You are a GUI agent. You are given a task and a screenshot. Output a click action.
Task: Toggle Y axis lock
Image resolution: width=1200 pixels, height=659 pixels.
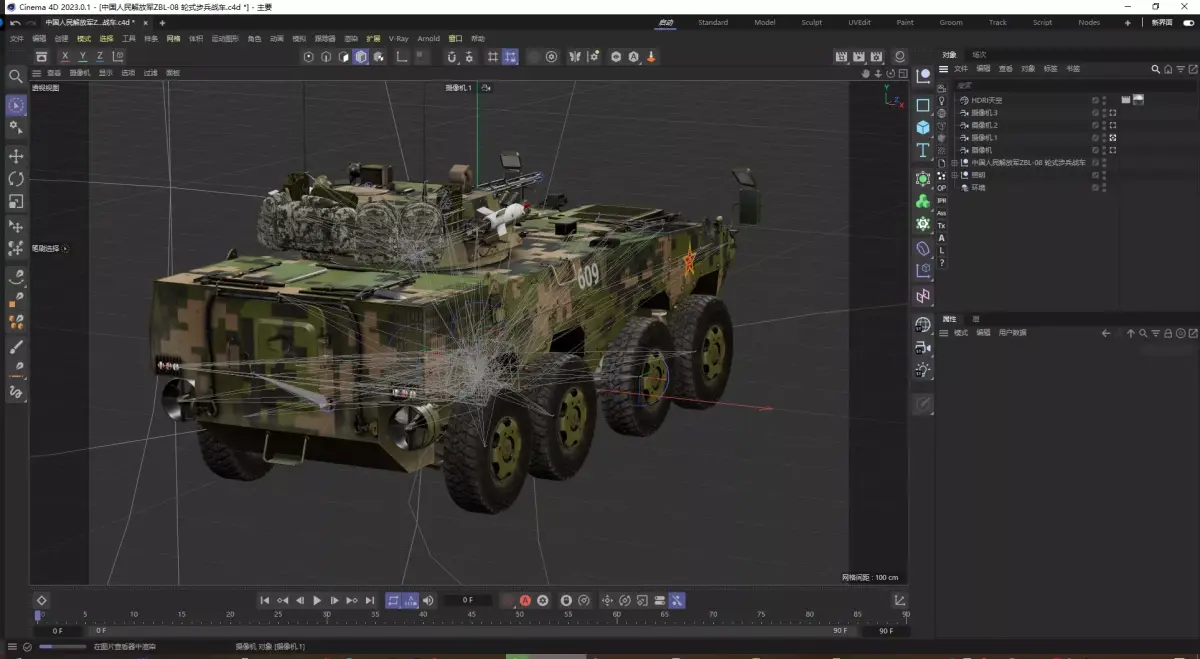pos(83,57)
